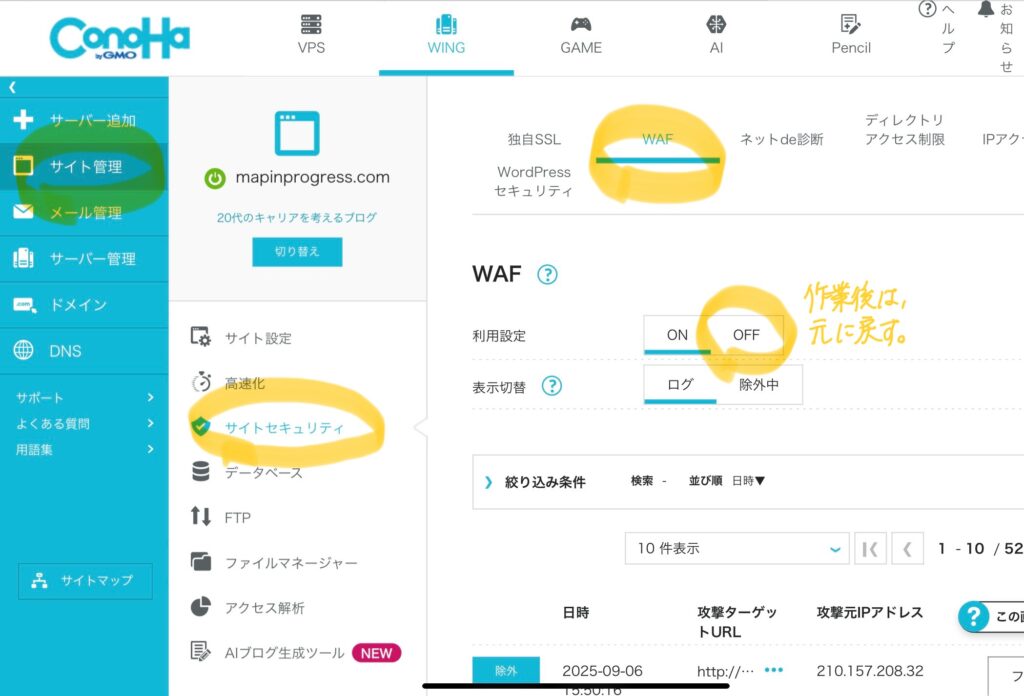Open the 10 件表示 page size dropdown

point(737,548)
